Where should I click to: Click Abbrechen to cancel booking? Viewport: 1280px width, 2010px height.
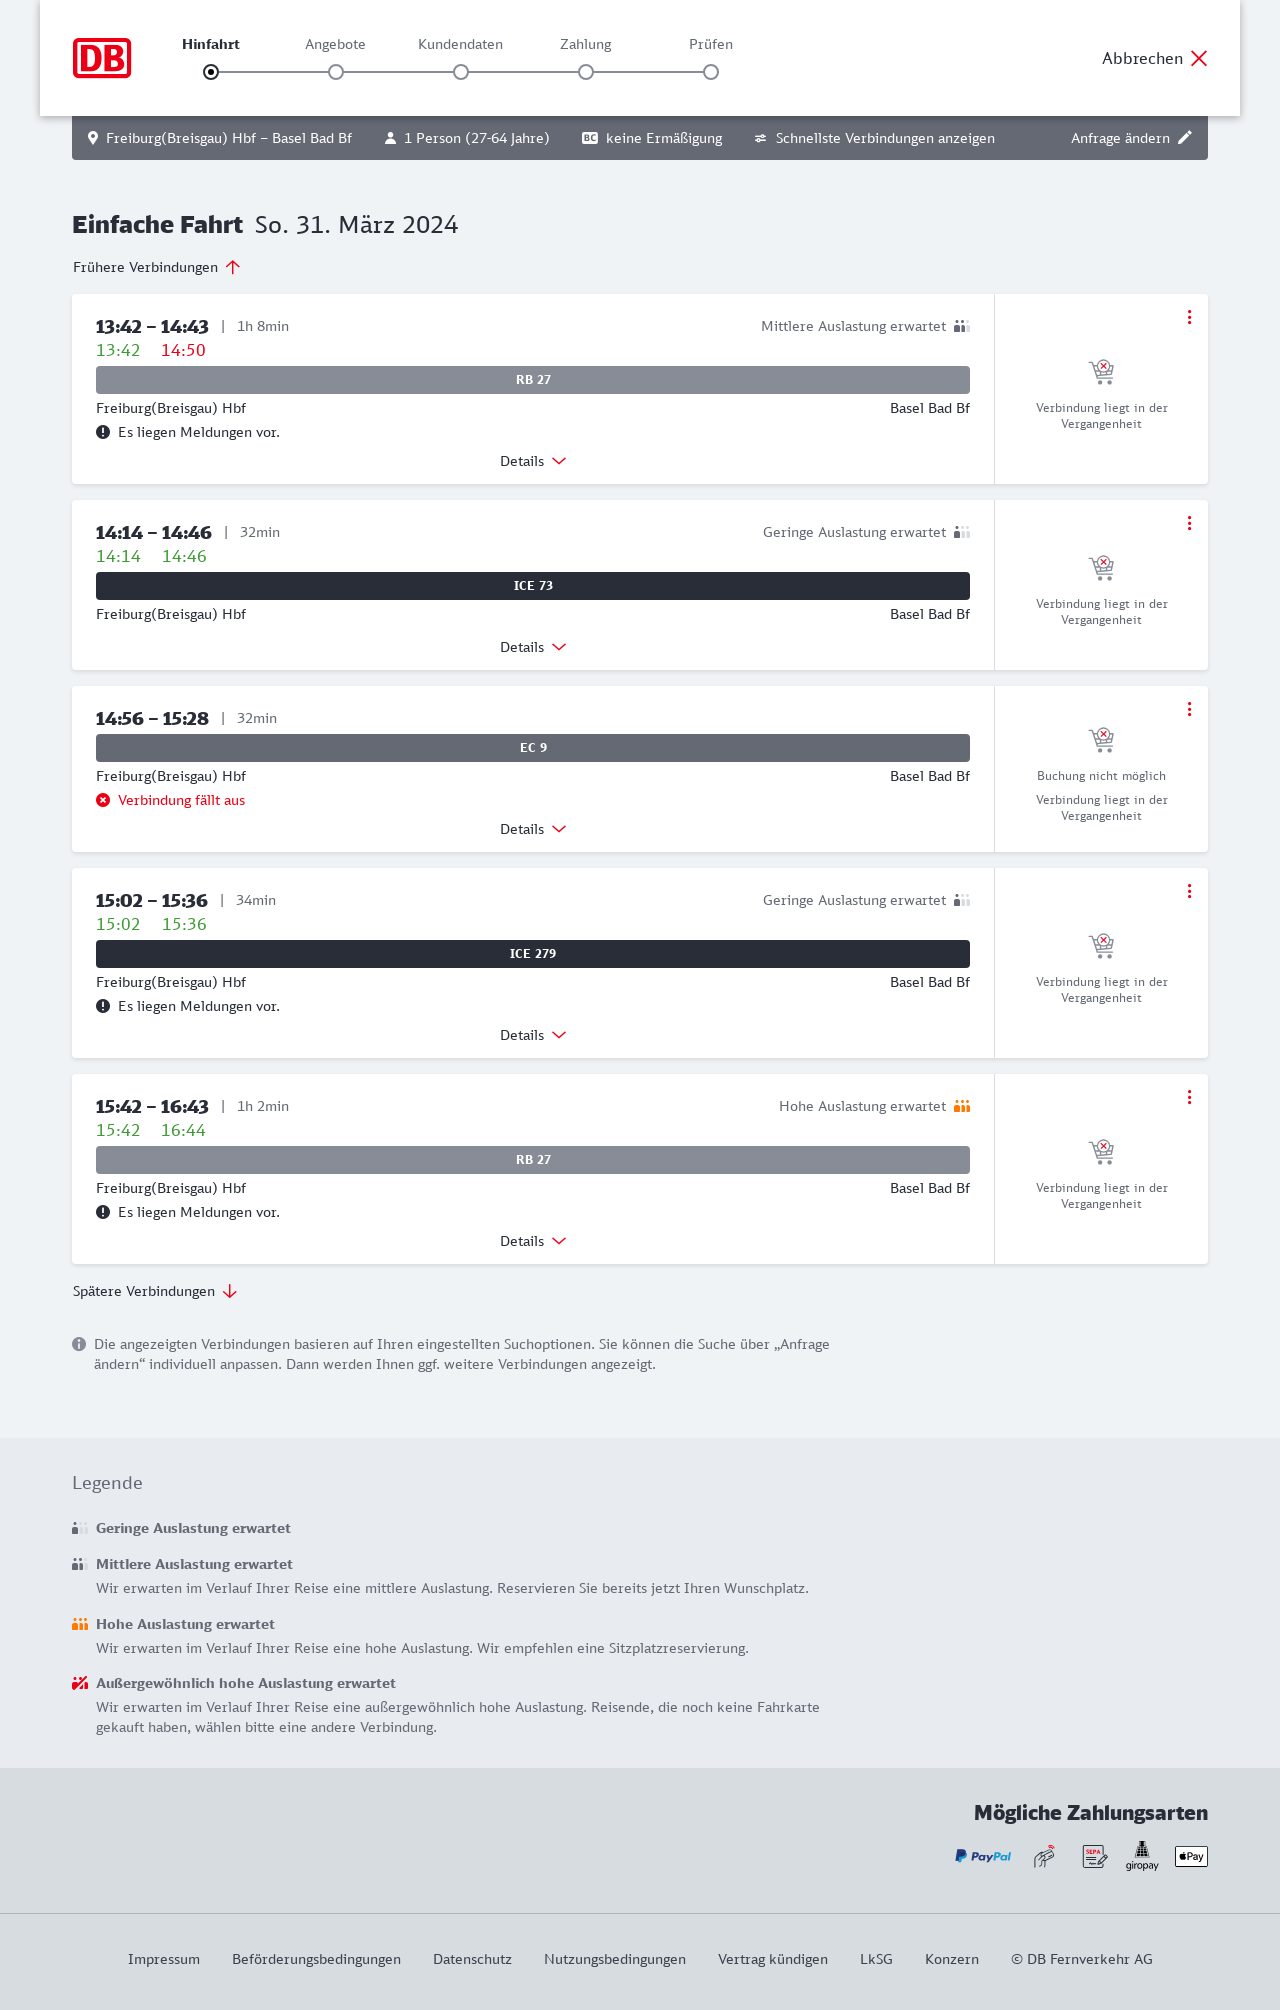pos(1154,58)
